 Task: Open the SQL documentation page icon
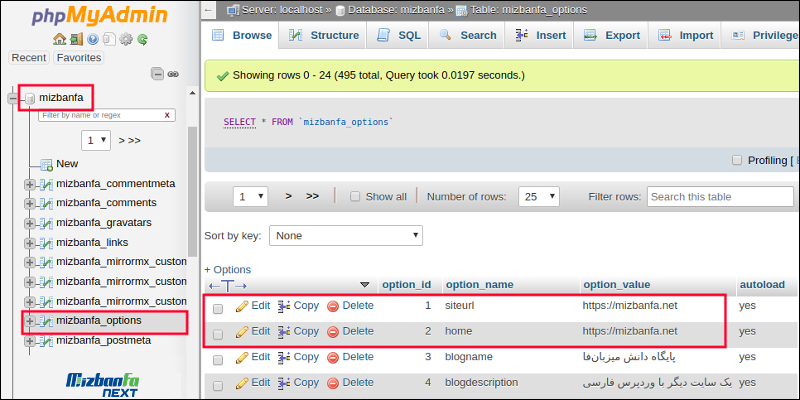tap(109, 39)
